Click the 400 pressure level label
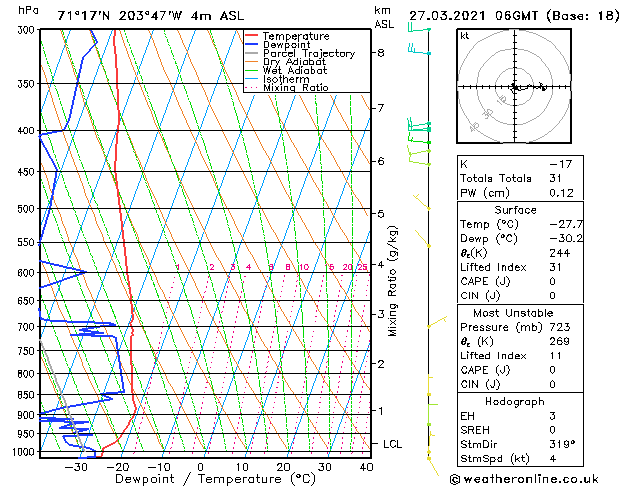 click(x=28, y=131)
